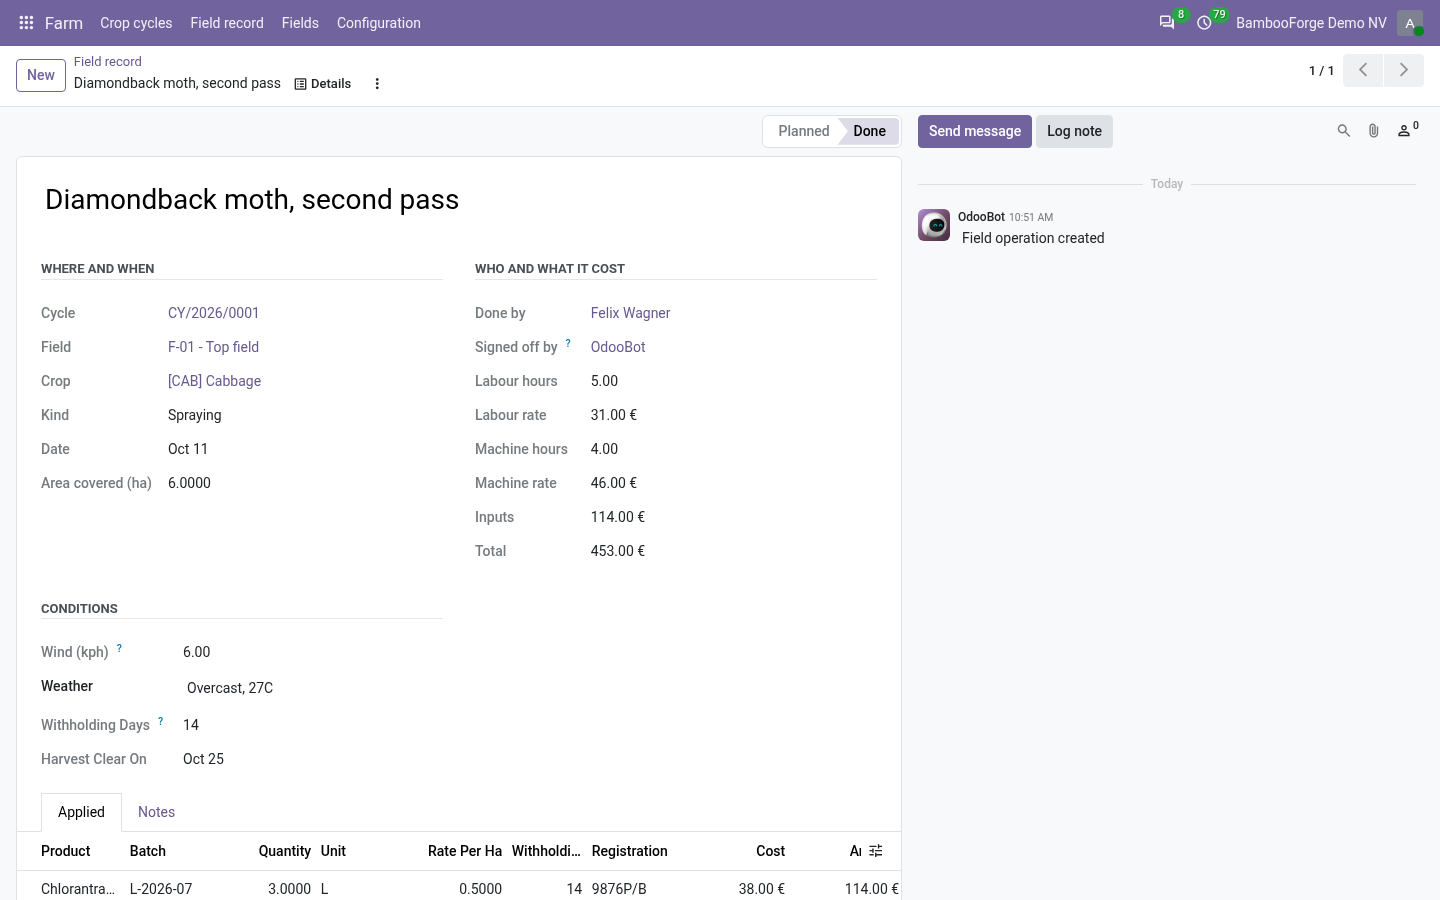Open the user avatar menu
Viewport: 1440px width, 900px height.
coord(1410,23)
